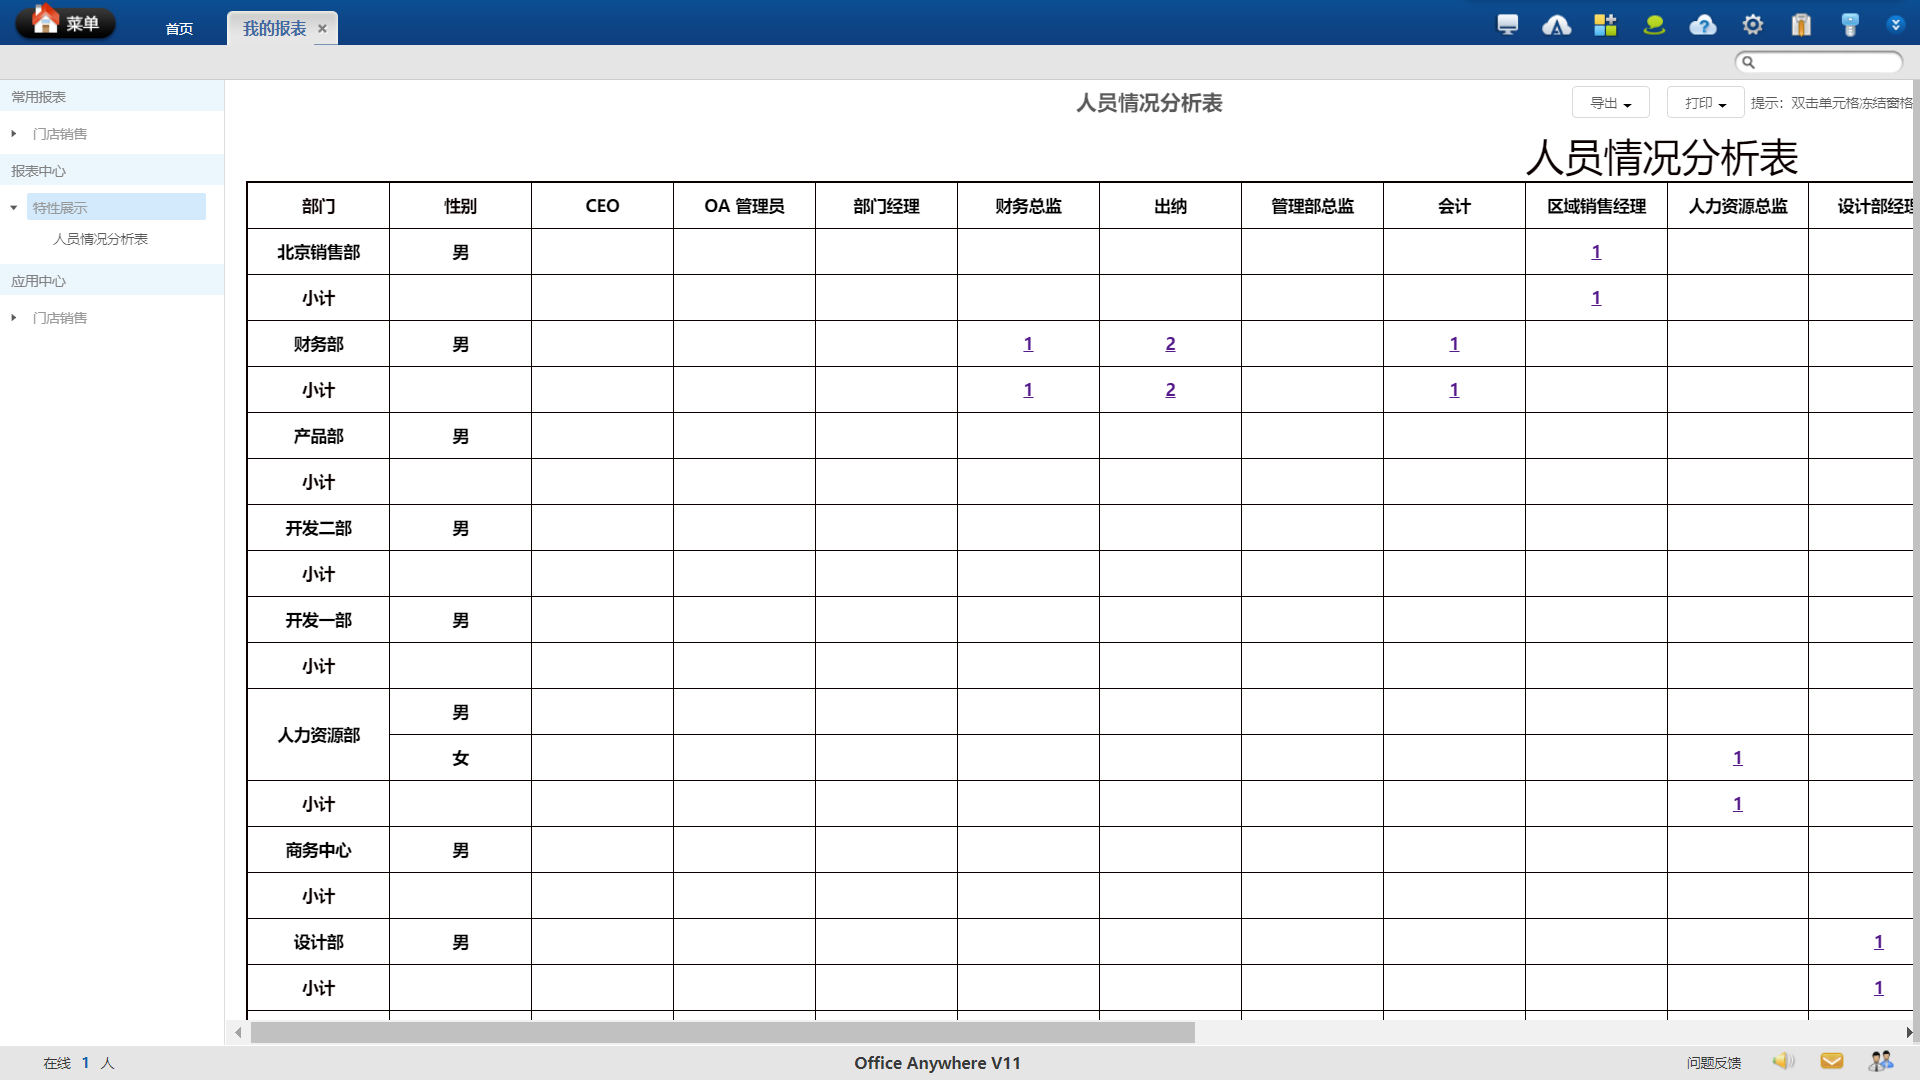Image resolution: width=1920 pixels, height=1080 pixels.
Task: Click the 问题反馈 feedback link
Action: [1713, 1063]
